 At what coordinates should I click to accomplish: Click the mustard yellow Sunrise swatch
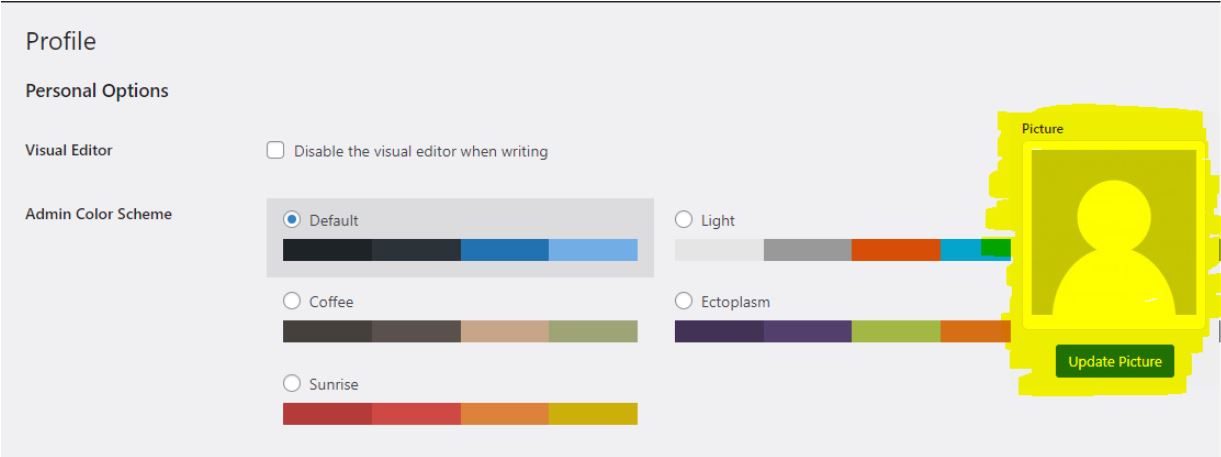(x=593, y=414)
